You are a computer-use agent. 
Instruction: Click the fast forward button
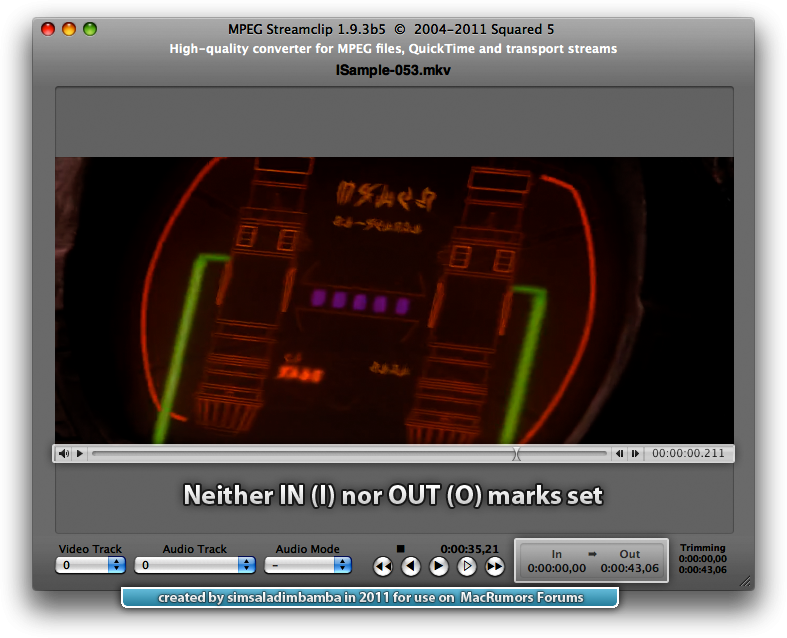pyautogui.click(x=494, y=567)
